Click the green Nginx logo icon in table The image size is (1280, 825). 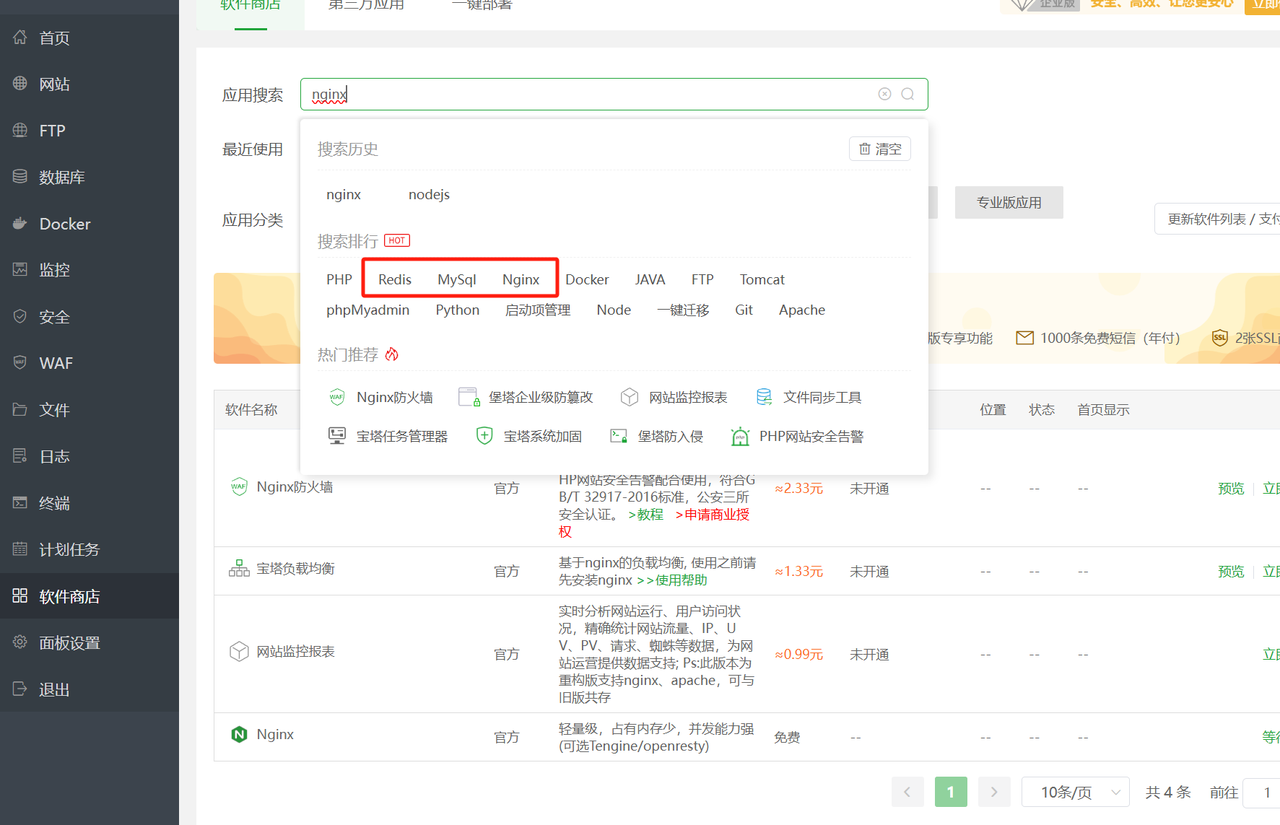239,734
